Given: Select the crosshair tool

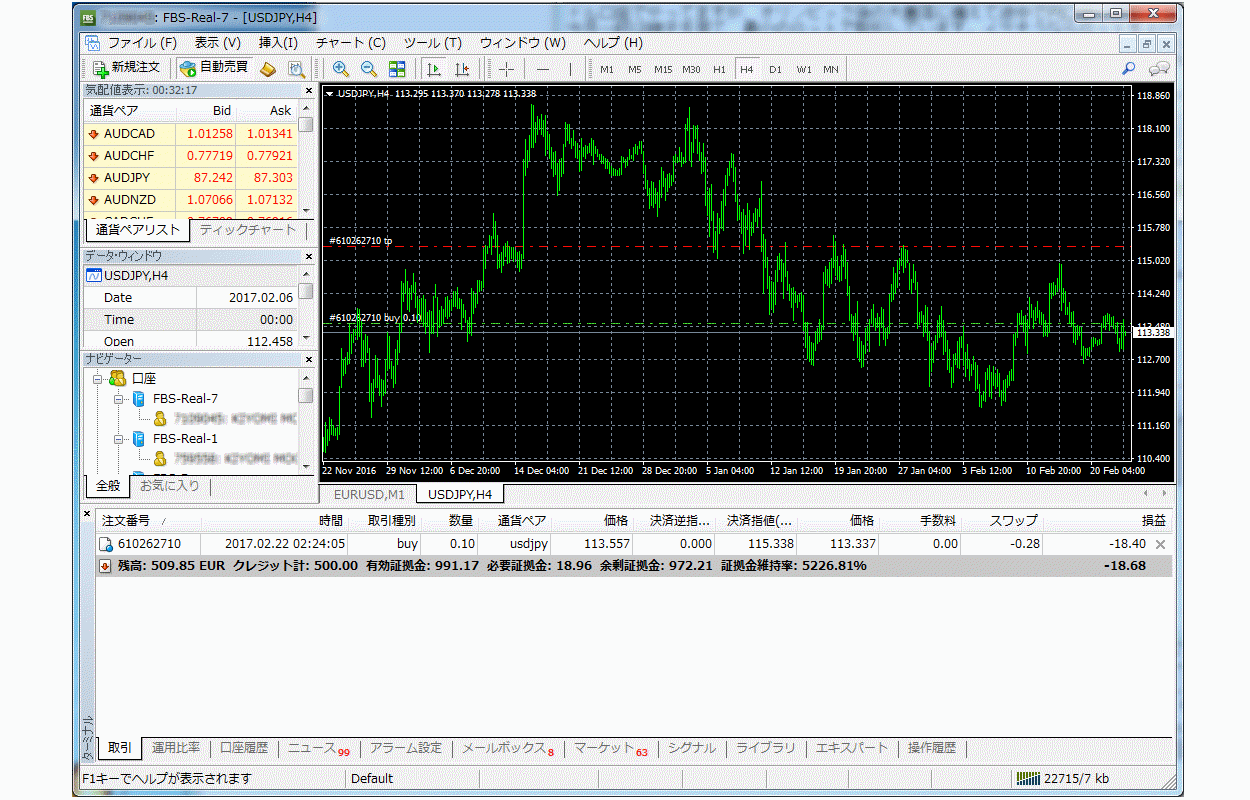Looking at the screenshot, I should pyautogui.click(x=507, y=69).
